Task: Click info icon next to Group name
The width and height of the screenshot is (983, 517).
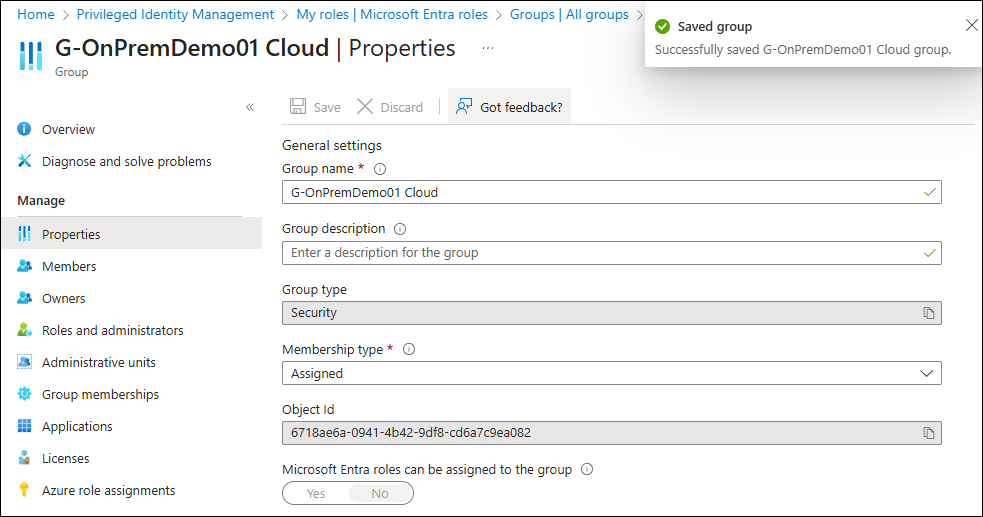Action: 380,169
